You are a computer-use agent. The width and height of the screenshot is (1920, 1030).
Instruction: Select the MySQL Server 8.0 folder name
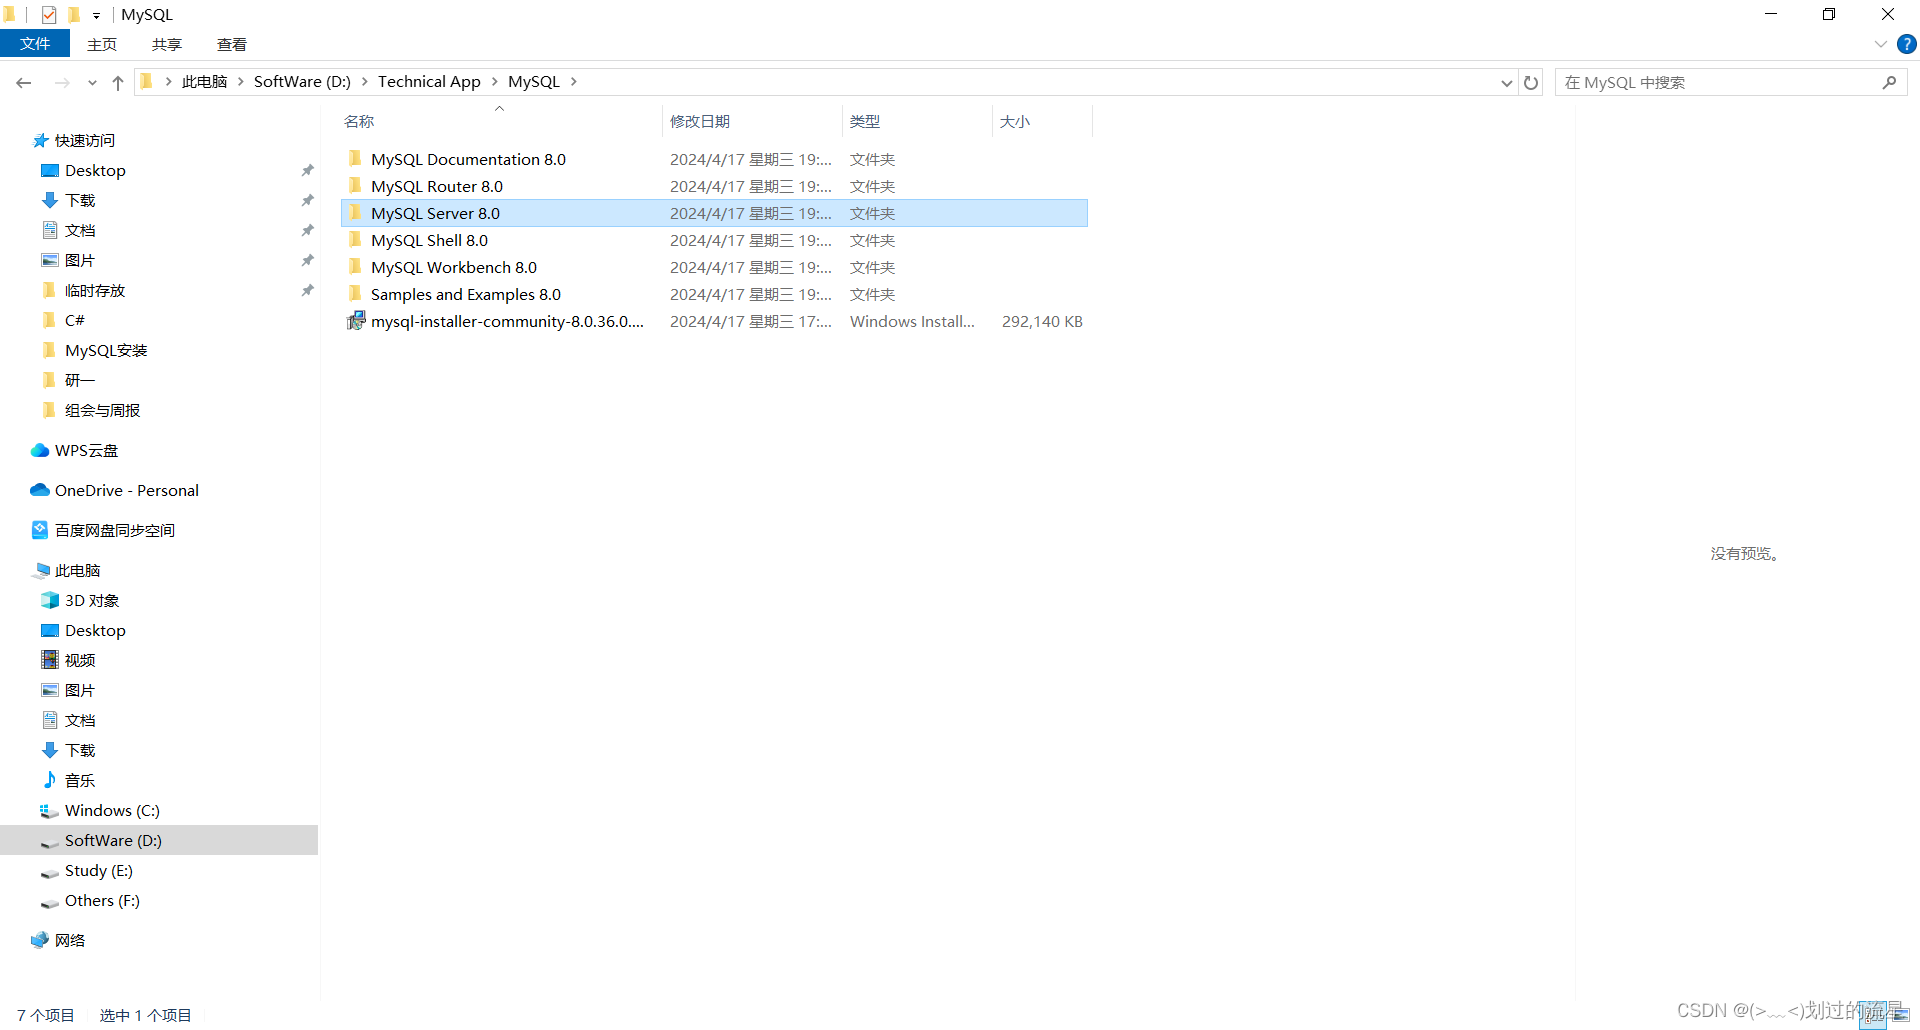click(435, 213)
